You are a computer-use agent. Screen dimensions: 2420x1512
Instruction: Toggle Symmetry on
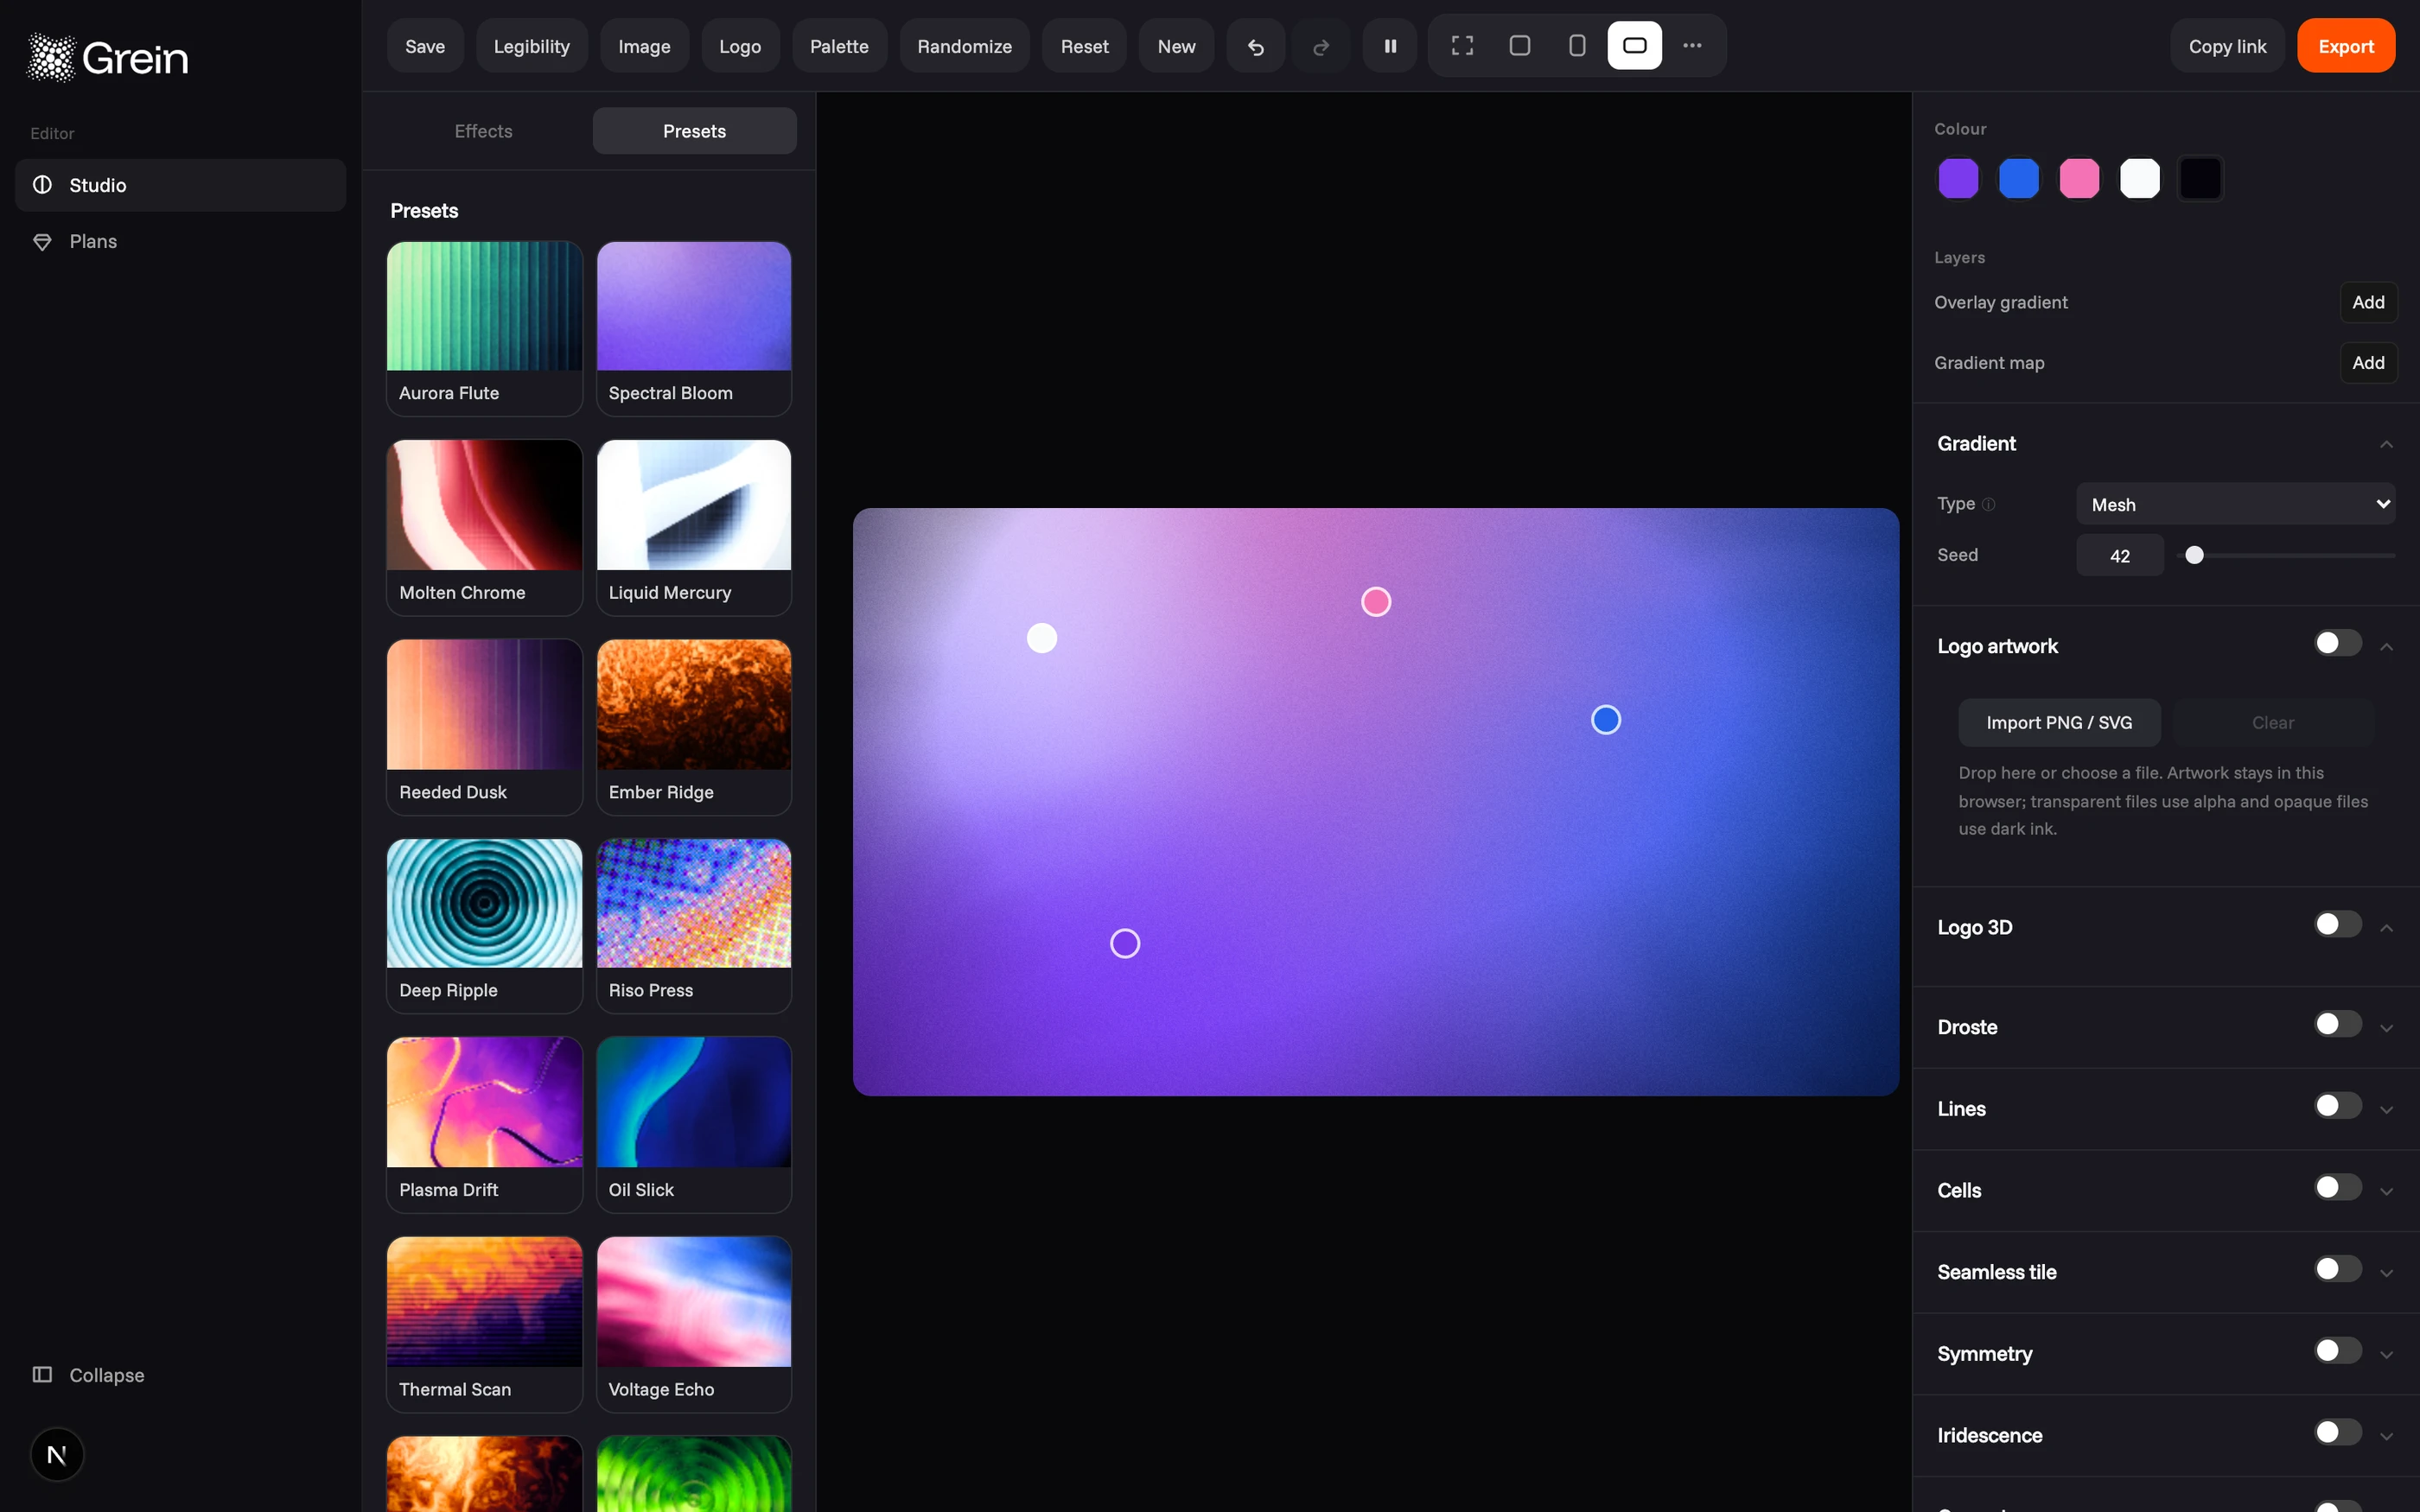(x=2338, y=1351)
